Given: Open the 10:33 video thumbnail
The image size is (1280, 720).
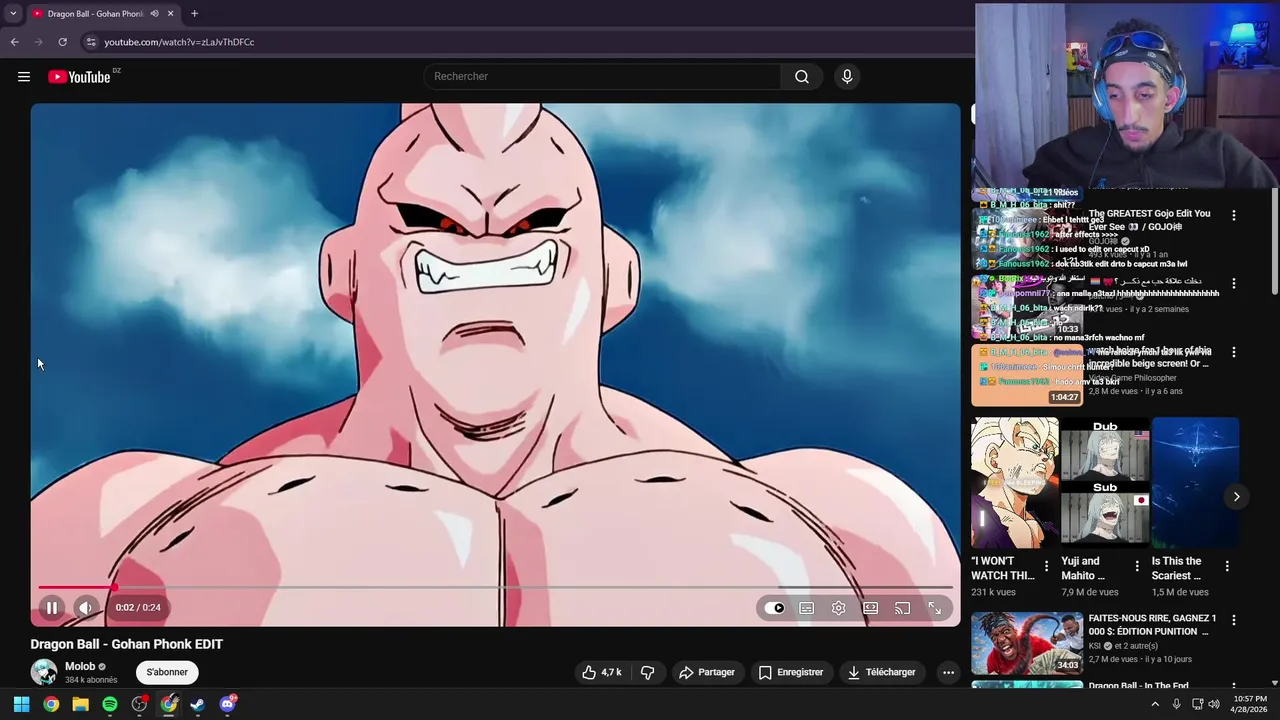Looking at the screenshot, I should tap(1027, 307).
